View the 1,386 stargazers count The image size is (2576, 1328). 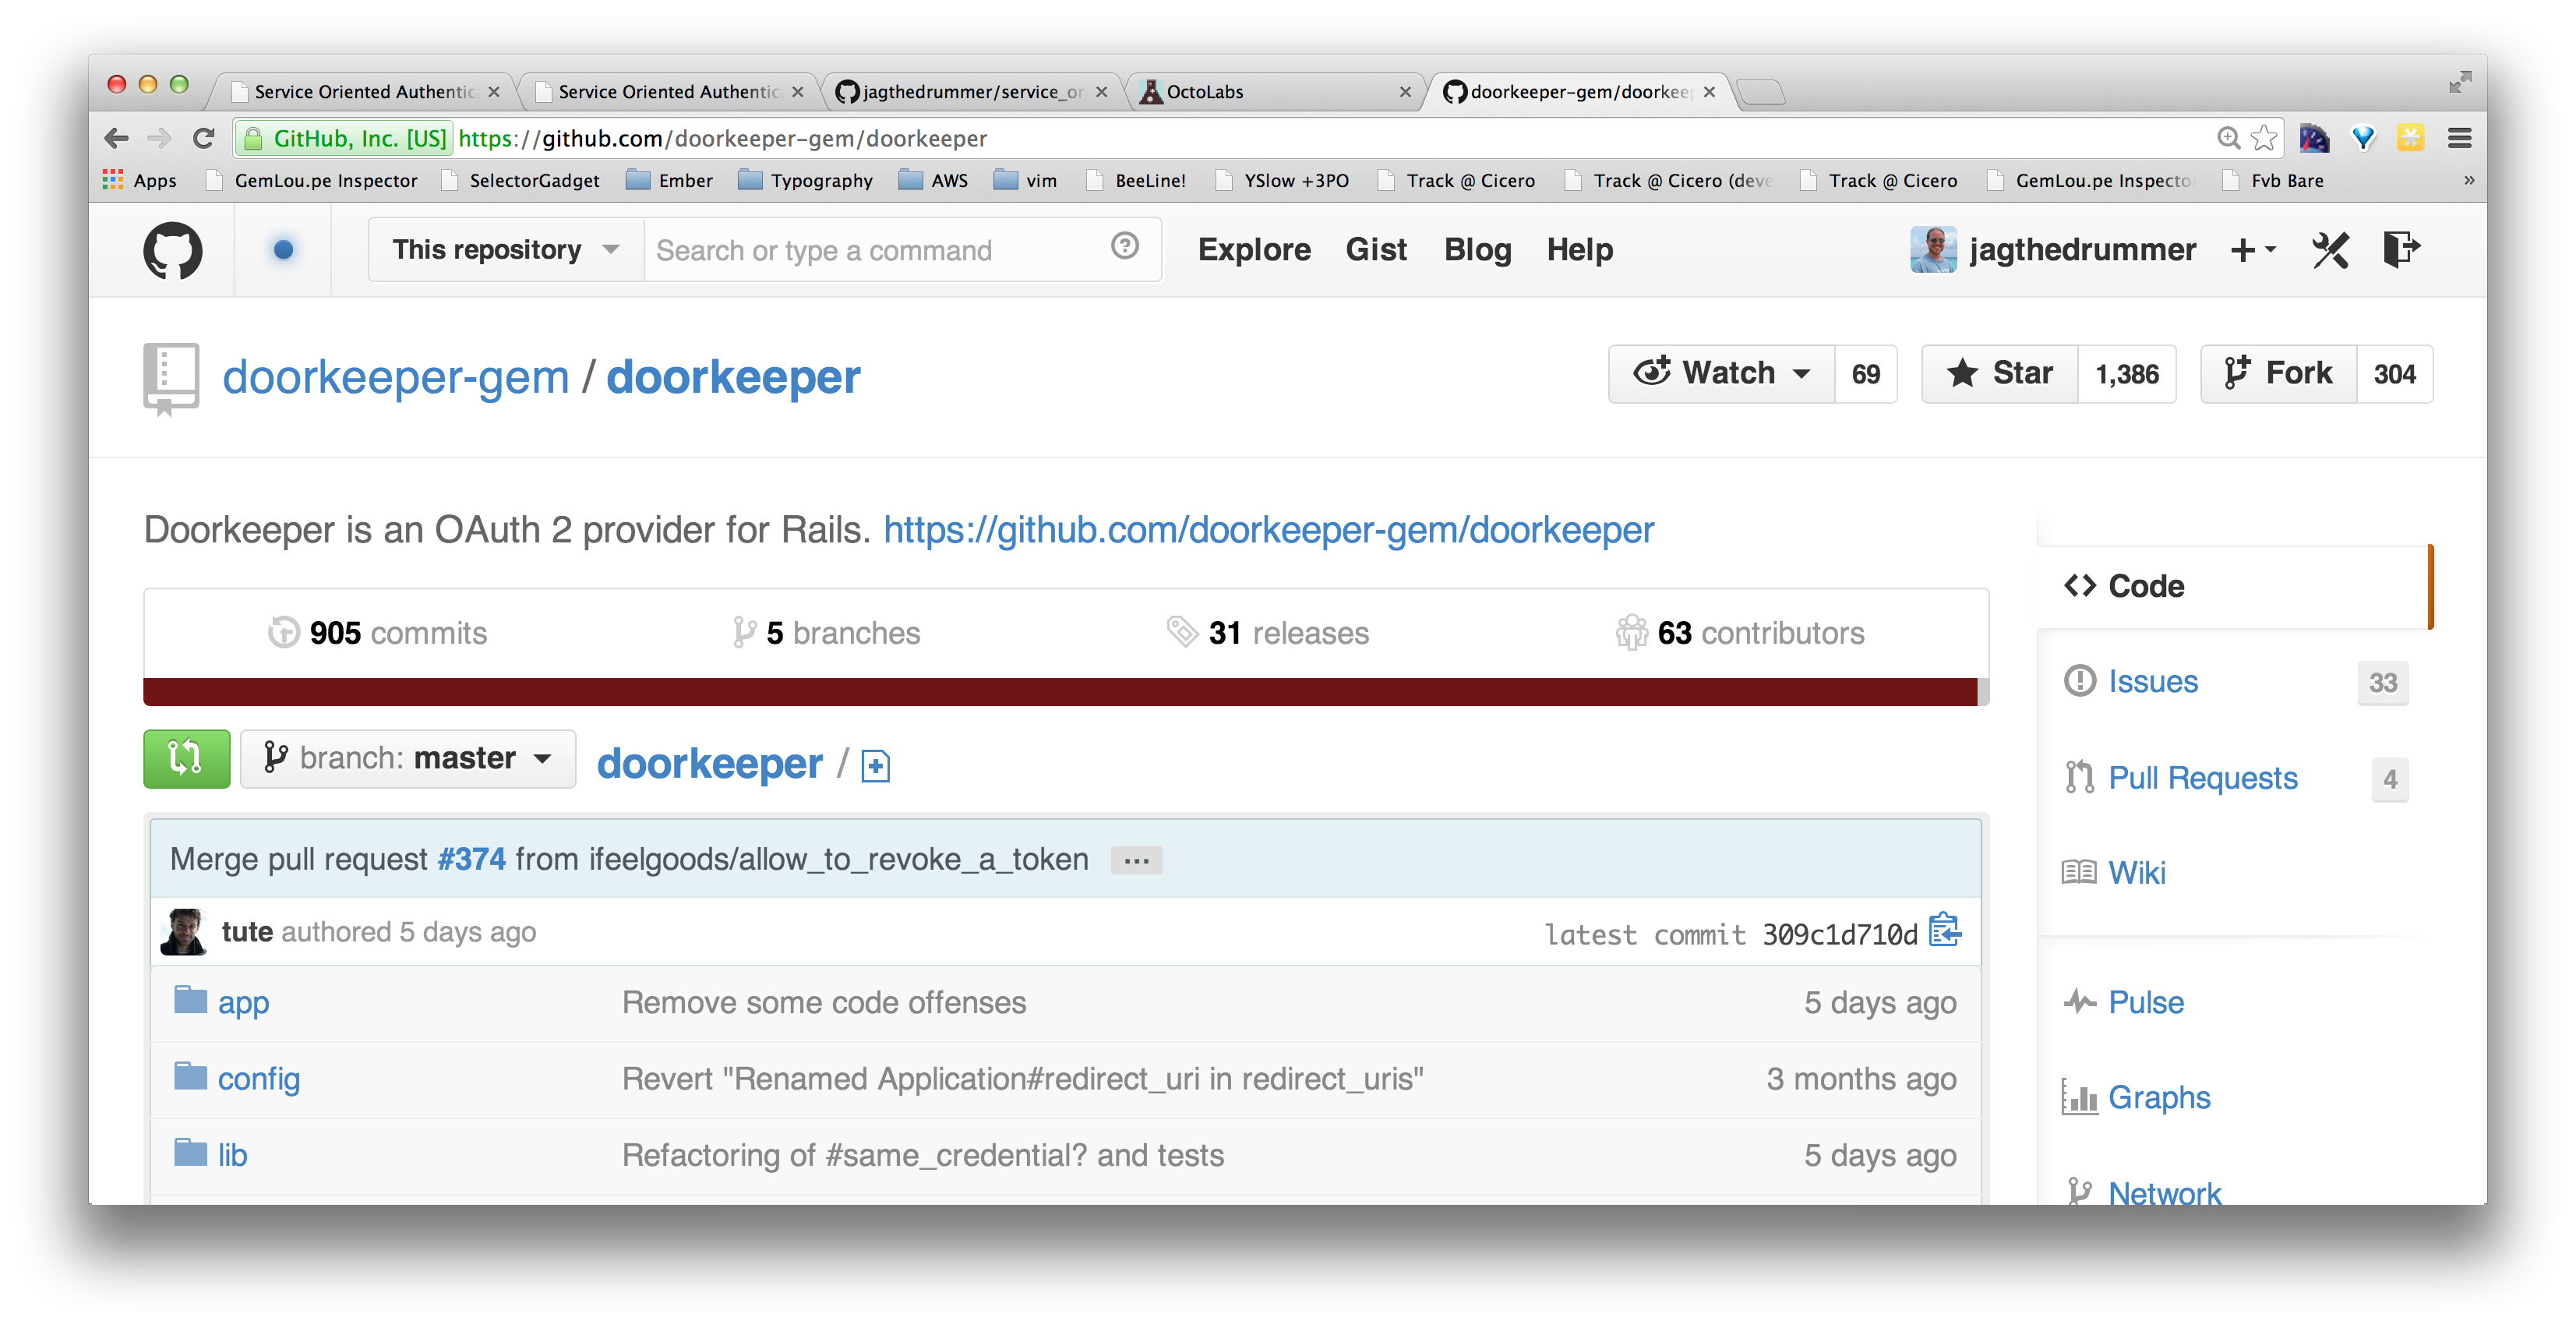click(2127, 374)
